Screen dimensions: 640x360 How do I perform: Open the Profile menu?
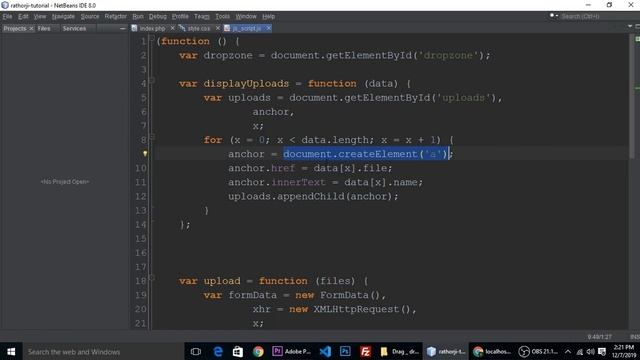tap(180, 16)
